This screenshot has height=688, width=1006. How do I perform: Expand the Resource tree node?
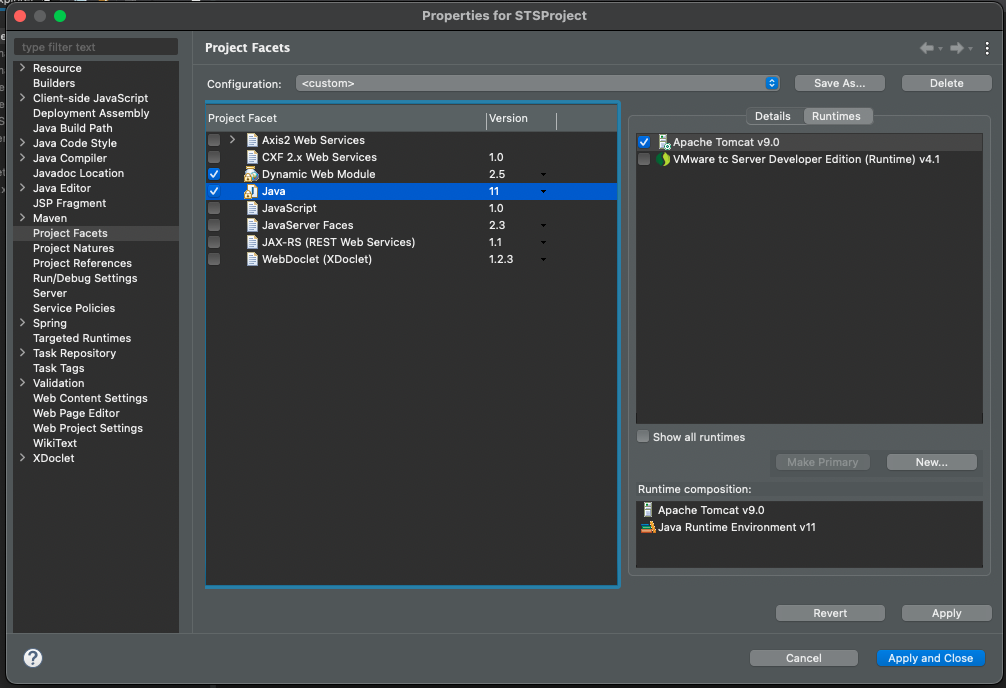[22, 68]
